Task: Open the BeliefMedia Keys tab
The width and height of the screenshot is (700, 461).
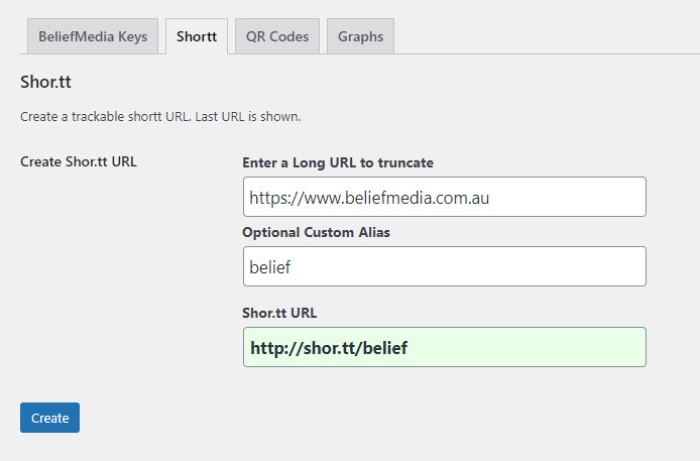Action: click(92, 37)
